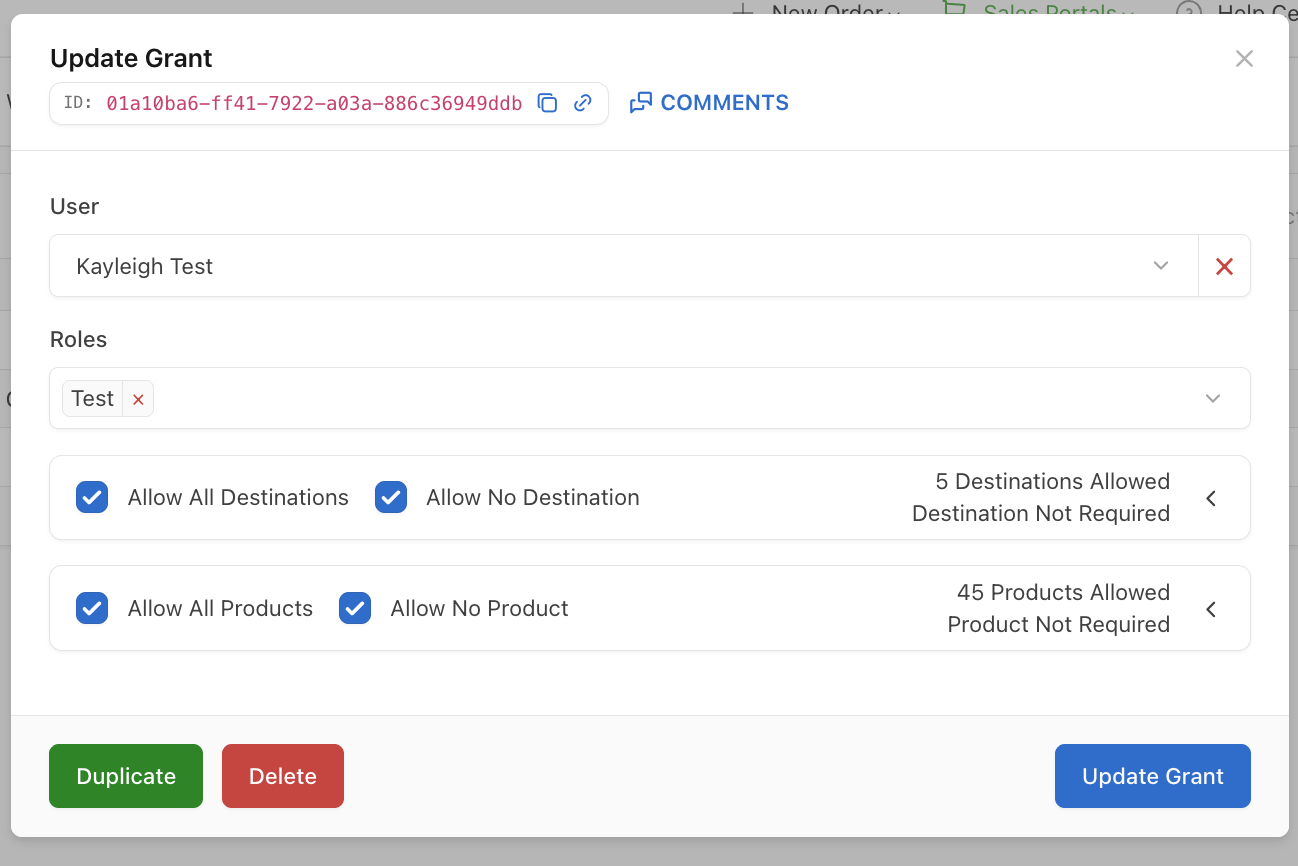Click the '5 Destinations Allowed' text
Viewport: 1298px width, 866px height.
[x=1052, y=481]
